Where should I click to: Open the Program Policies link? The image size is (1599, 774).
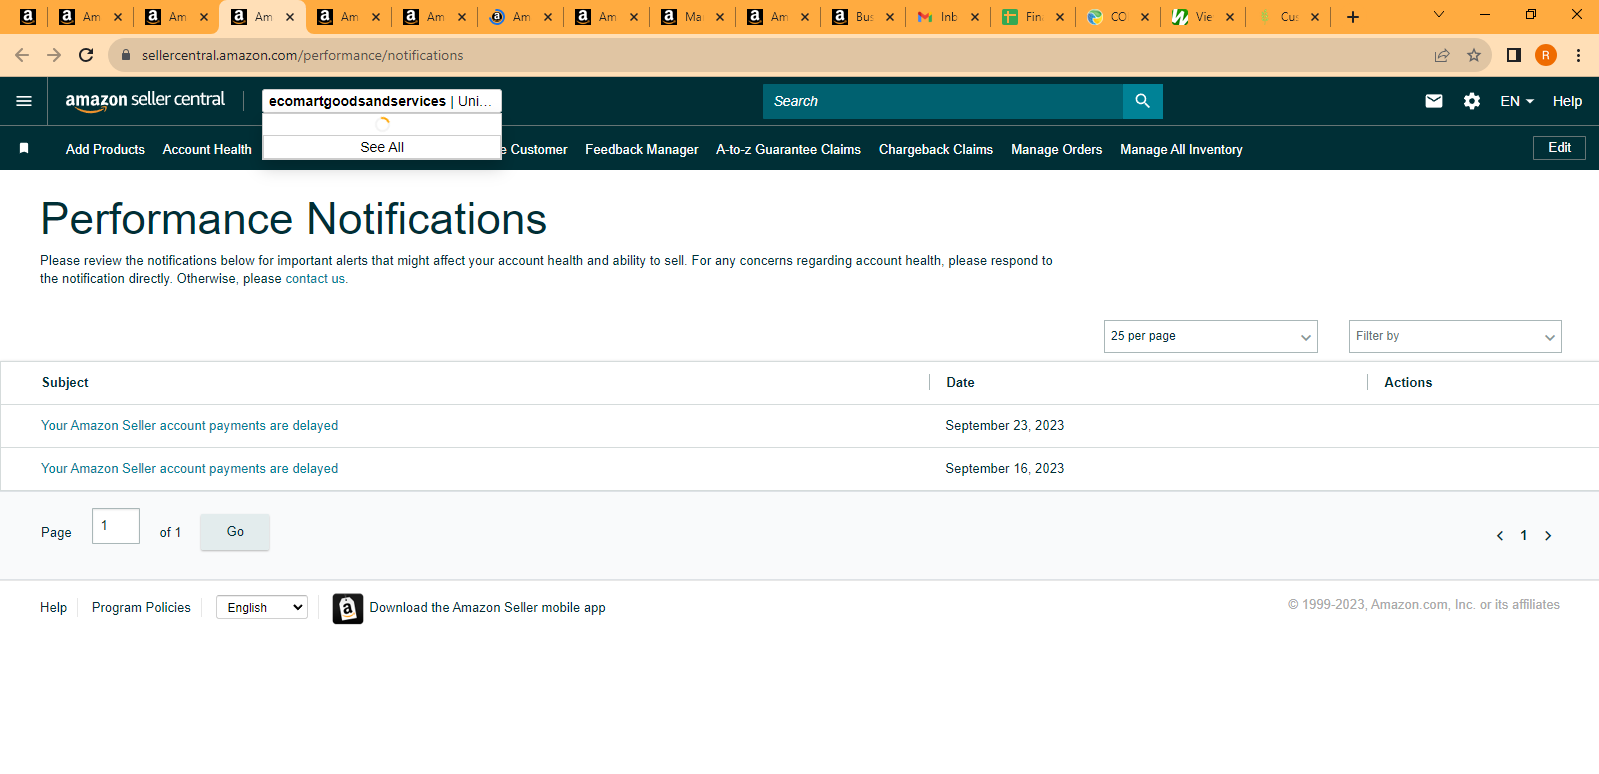pyautogui.click(x=141, y=607)
